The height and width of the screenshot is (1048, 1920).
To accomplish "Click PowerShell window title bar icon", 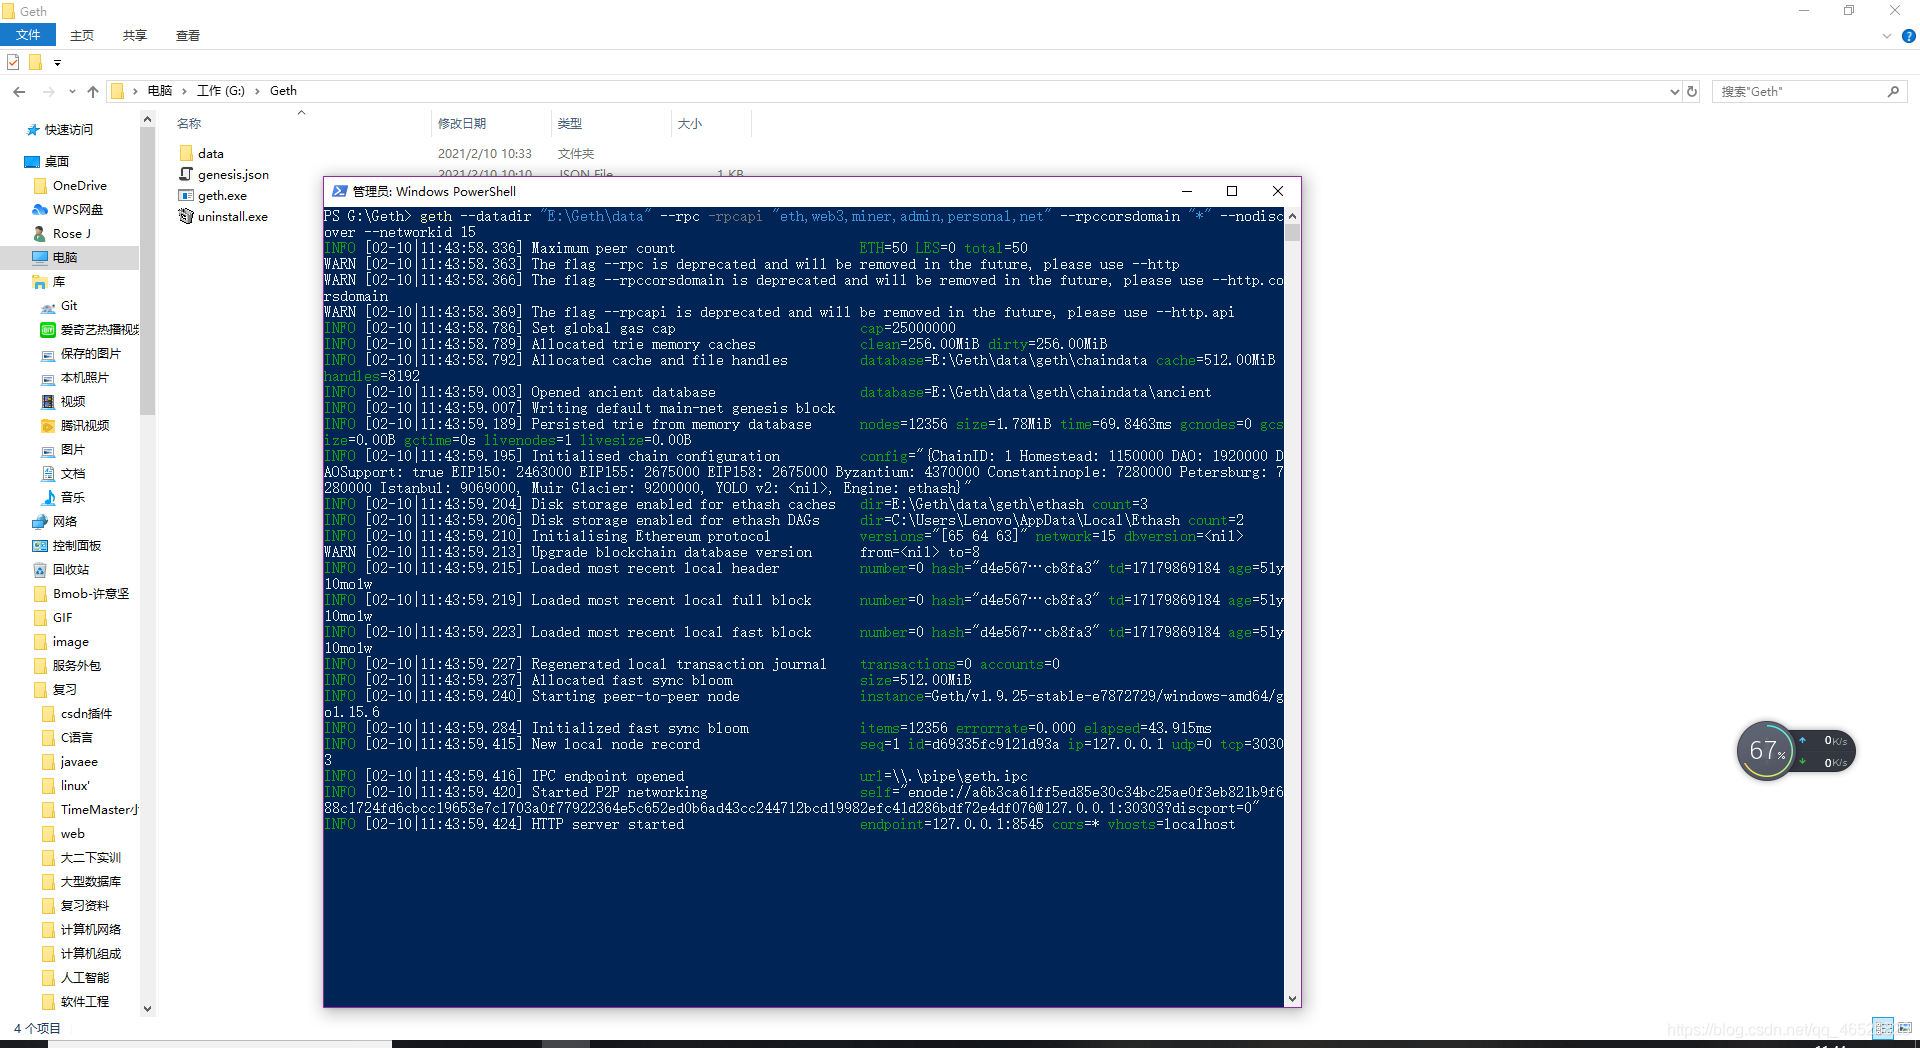I will coord(339,192).
